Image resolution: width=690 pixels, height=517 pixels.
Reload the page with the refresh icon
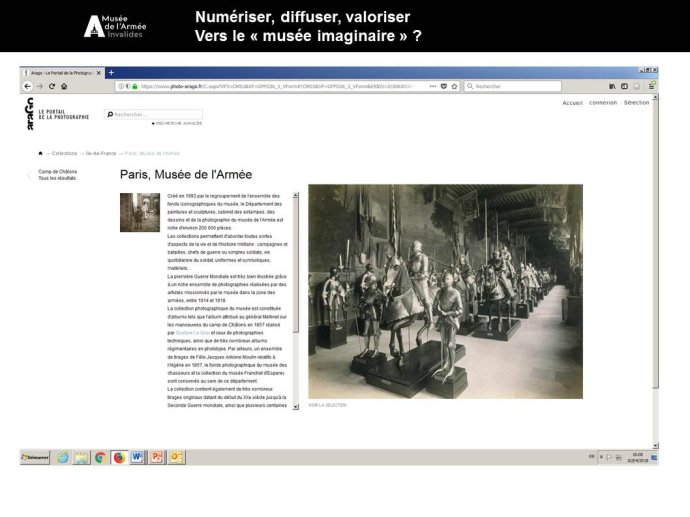[x=52, y=86]
